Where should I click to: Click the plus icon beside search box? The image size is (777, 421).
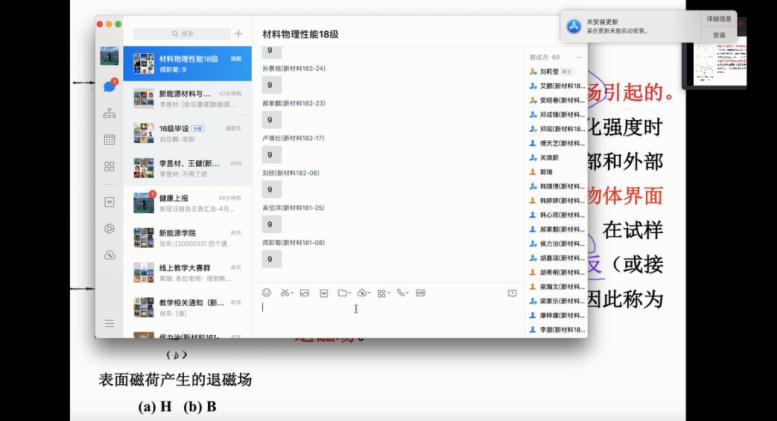pyautogui.click(x=238, y=33)
